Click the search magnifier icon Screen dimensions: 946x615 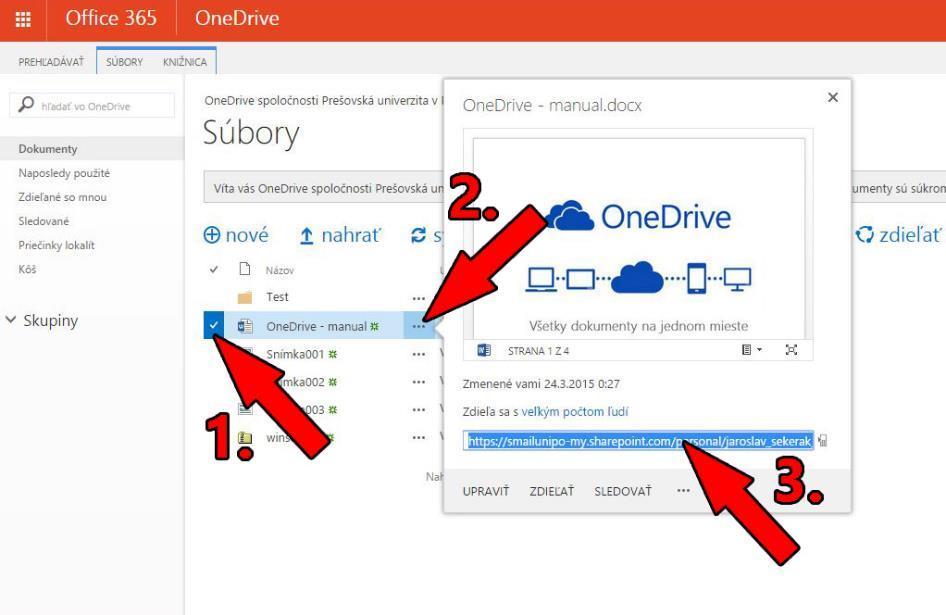click(26, 105)
